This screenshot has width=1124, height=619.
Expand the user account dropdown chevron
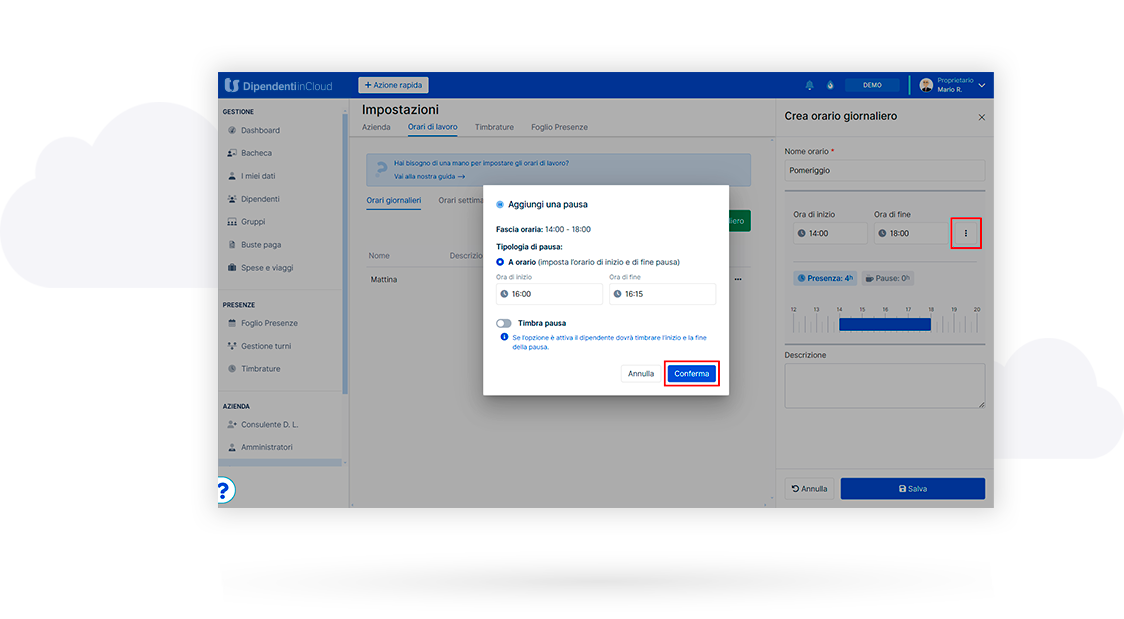click(981, 85)
